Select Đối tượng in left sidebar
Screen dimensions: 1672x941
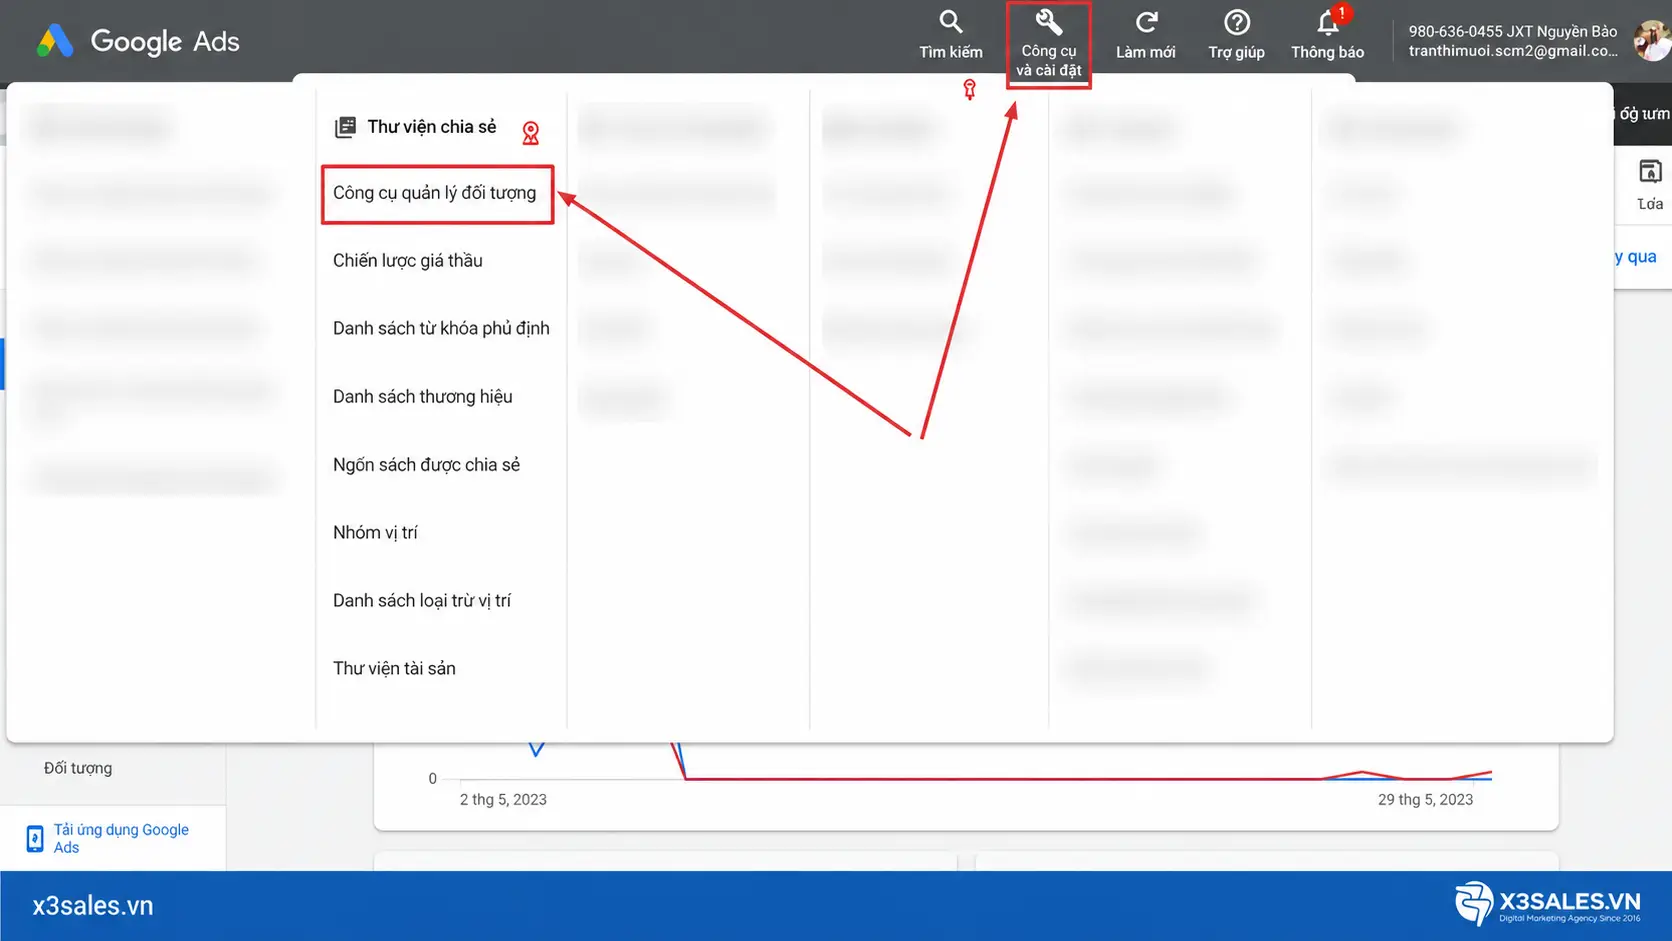[78, 768]
